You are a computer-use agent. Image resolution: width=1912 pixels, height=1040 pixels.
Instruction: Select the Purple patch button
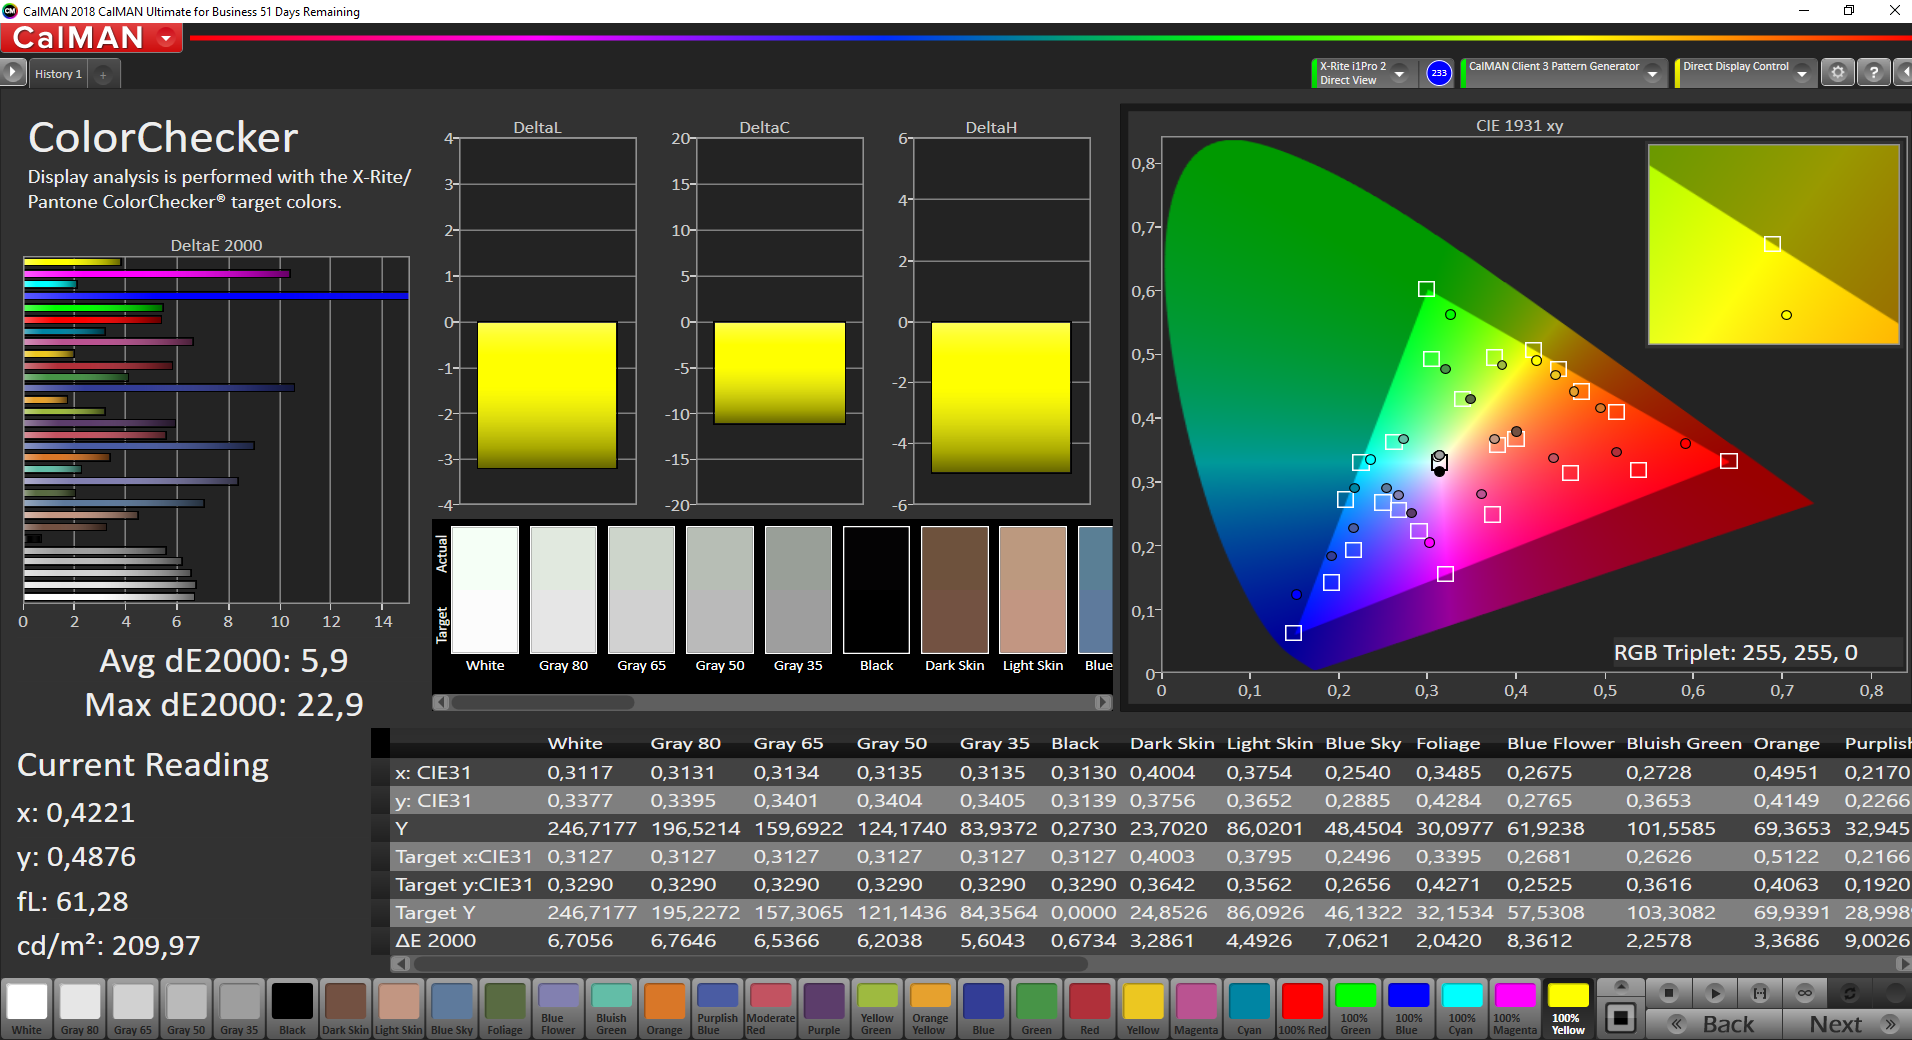point(824,1008)
